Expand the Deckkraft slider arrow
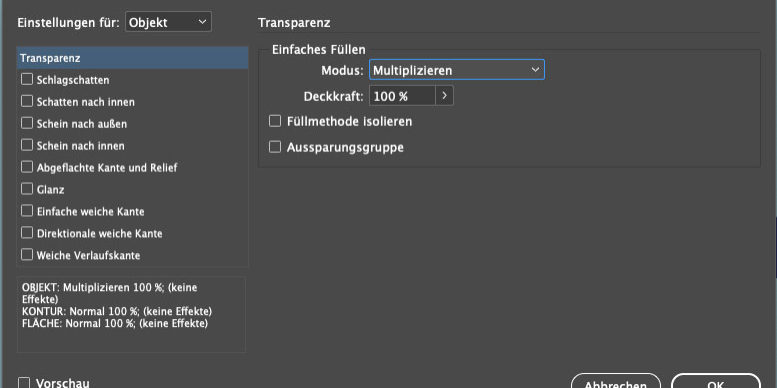The width and height of the screenshot is (777, 388). [444, 96]
